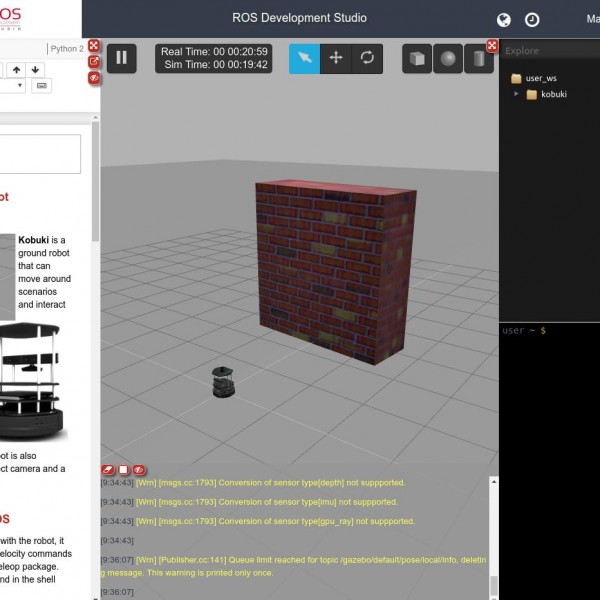Click the Queue limit reached warning line
Viewport: 600px width, 600px height.
293,566
